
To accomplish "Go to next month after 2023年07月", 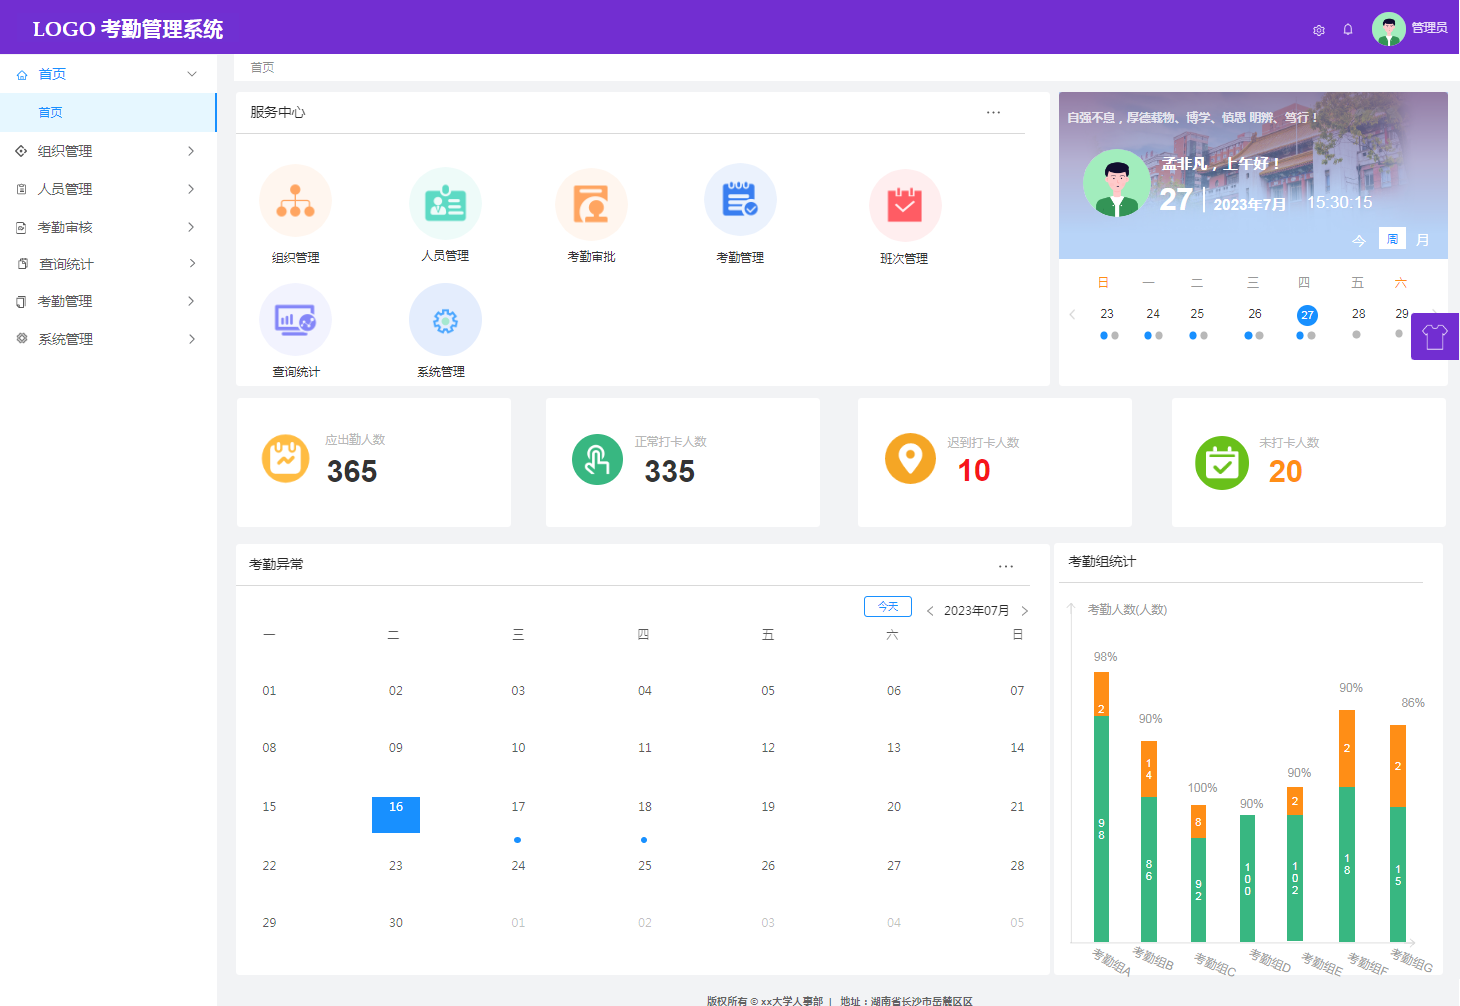I will pos(1025,611).
